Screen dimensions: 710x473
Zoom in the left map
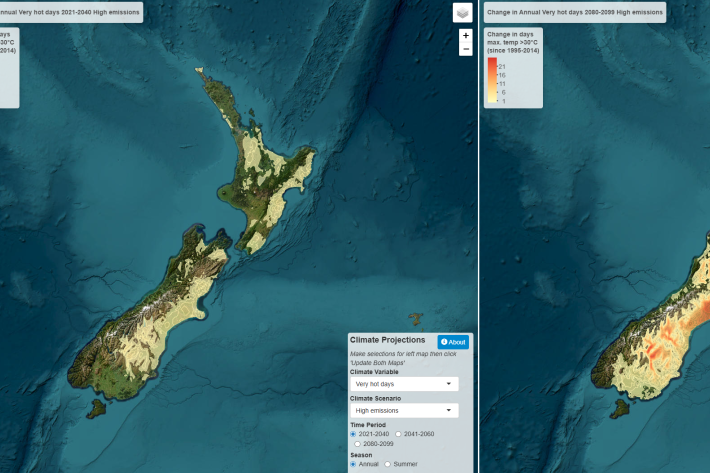pos(465,36)
